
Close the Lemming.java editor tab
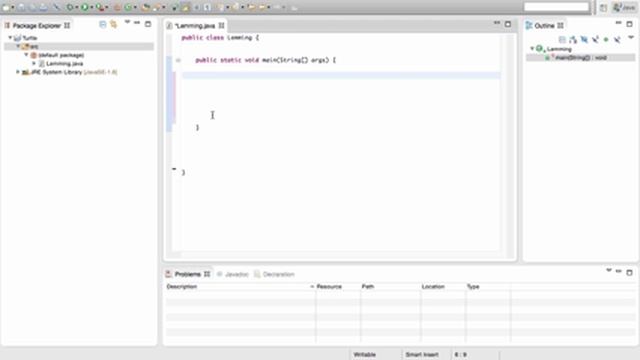point(221,25)
